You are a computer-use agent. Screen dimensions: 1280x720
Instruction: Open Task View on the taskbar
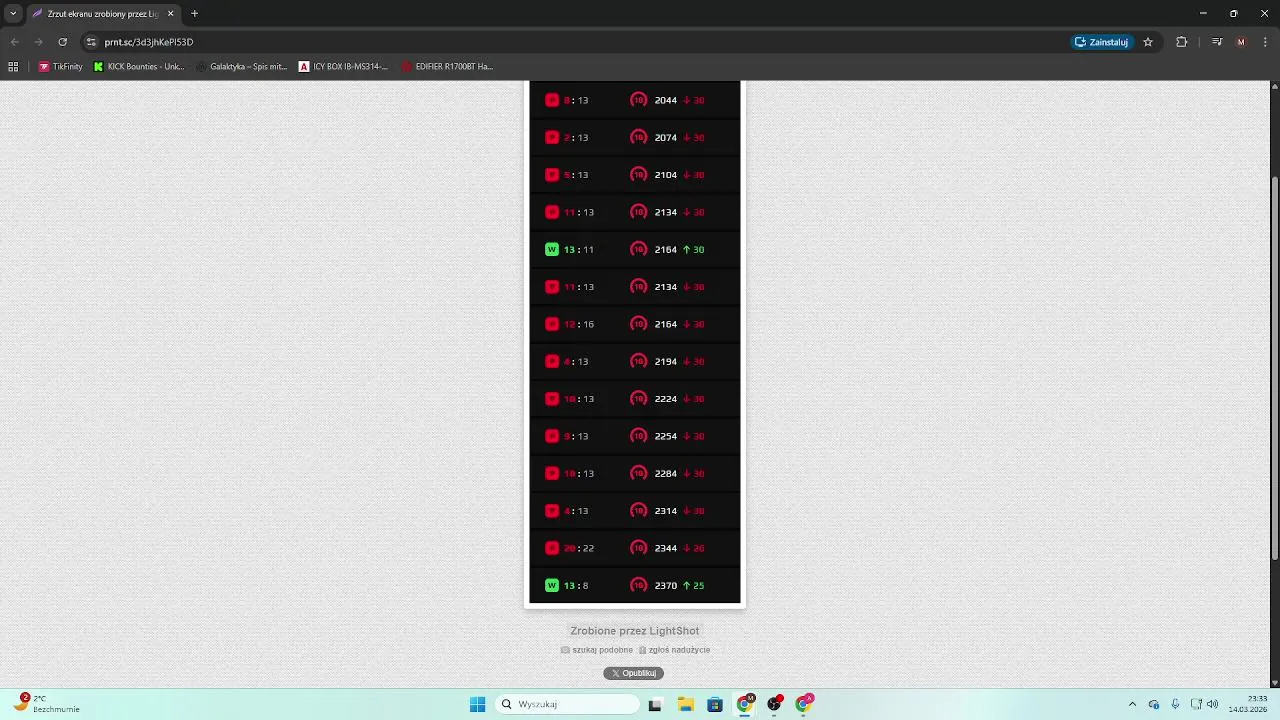point(655,704)
